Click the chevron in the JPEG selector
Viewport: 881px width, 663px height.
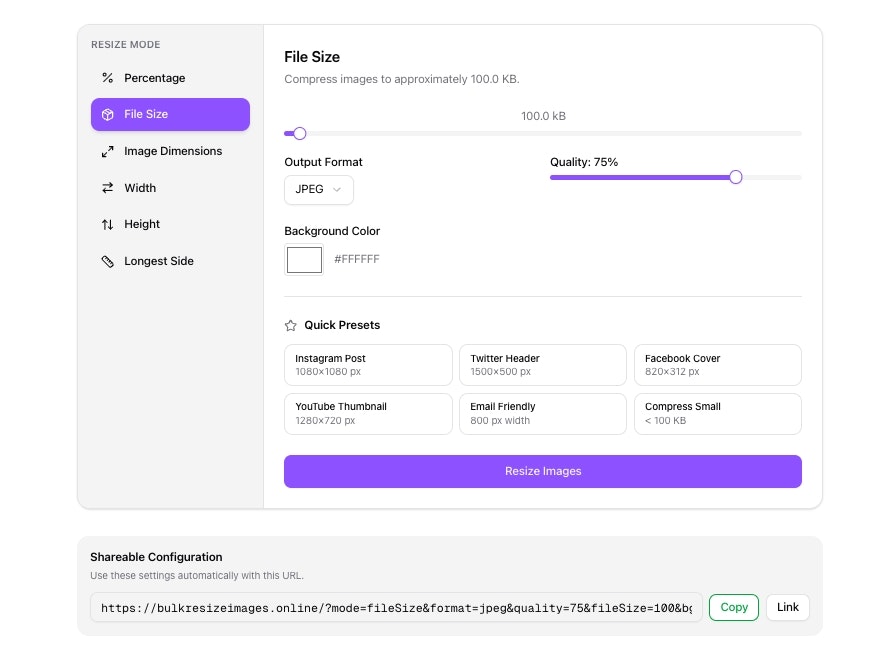click(x=337, y=189)
